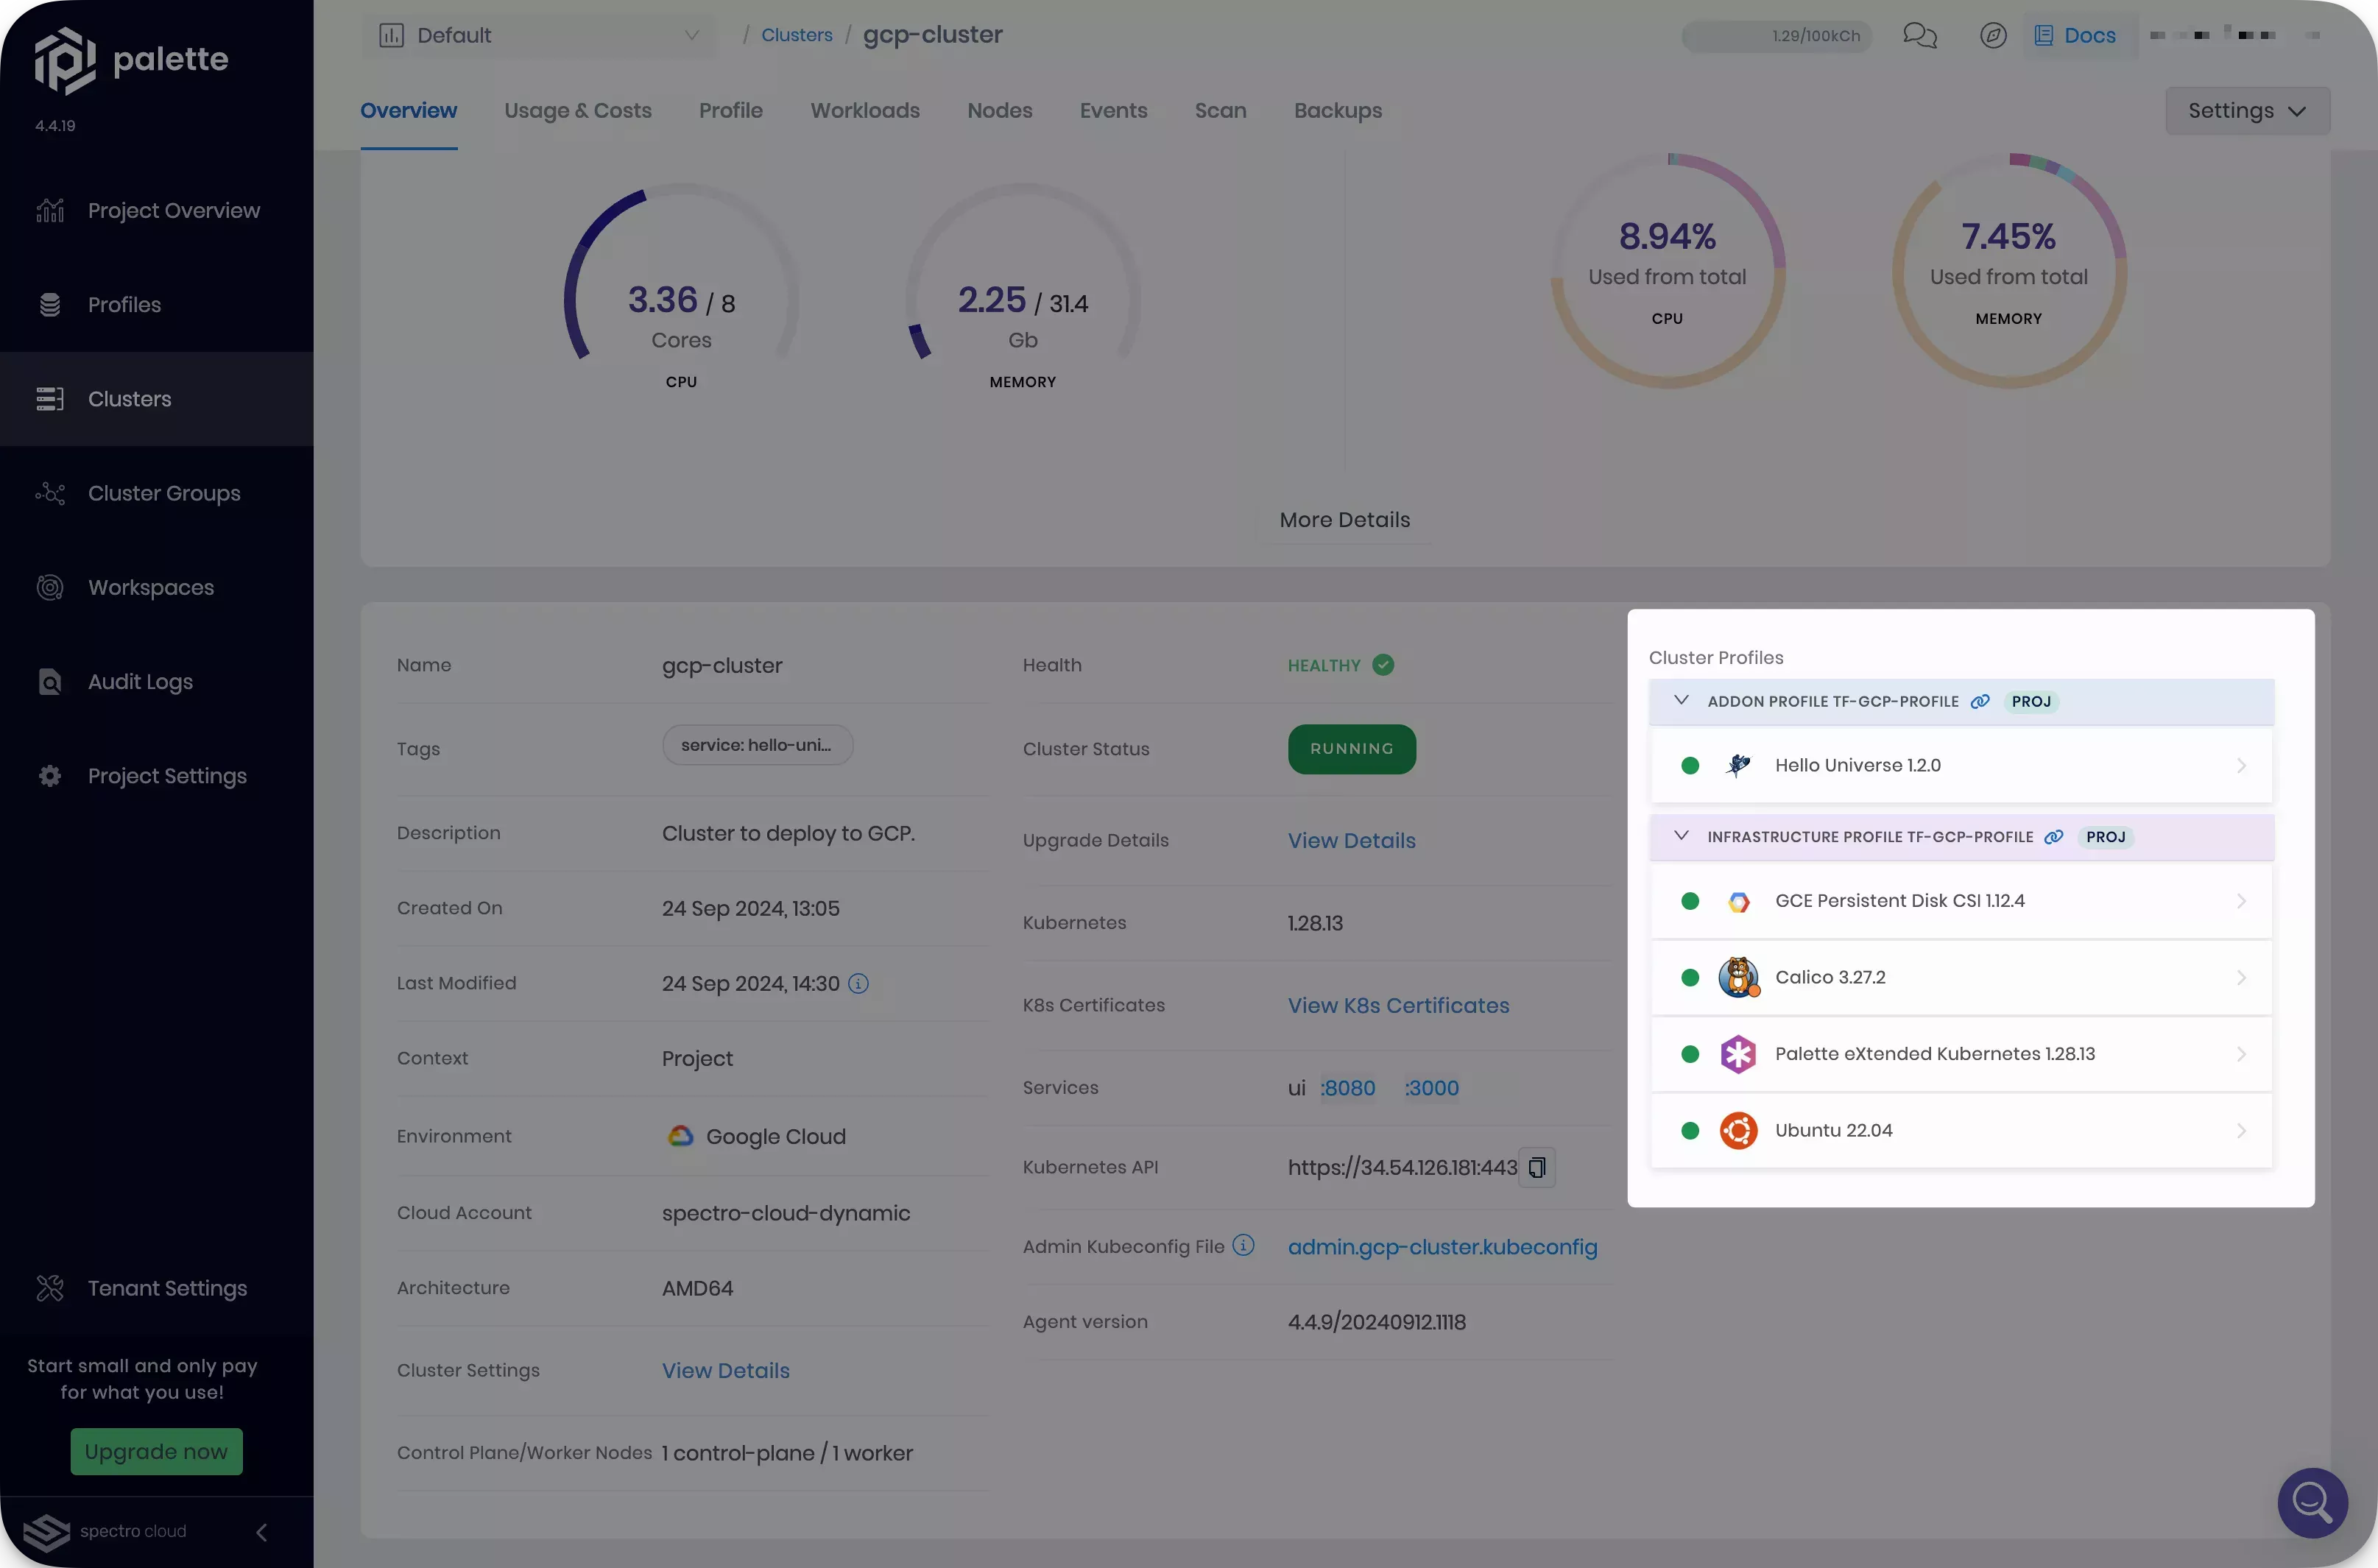The width and height of the screenshot is (2378, 1568).
Task: Click the compass guide icon in header
Action: 1993,36
